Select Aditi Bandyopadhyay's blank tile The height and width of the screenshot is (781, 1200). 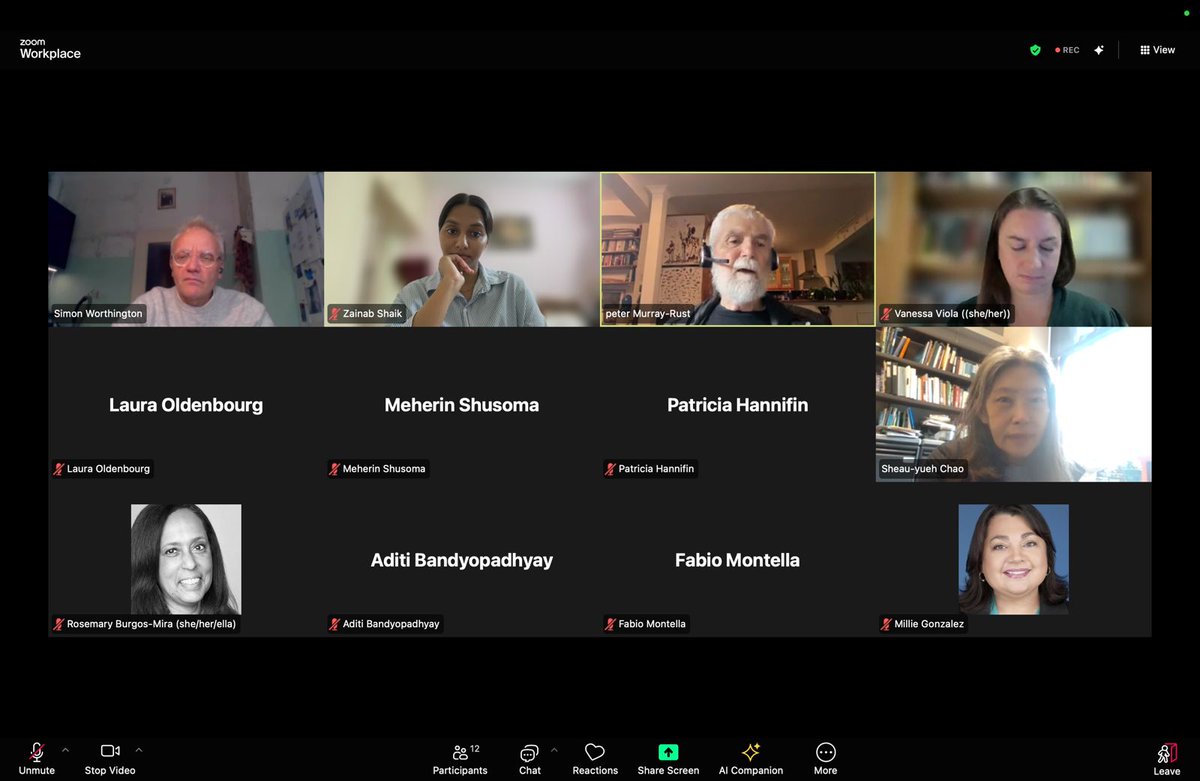[462, 559]
